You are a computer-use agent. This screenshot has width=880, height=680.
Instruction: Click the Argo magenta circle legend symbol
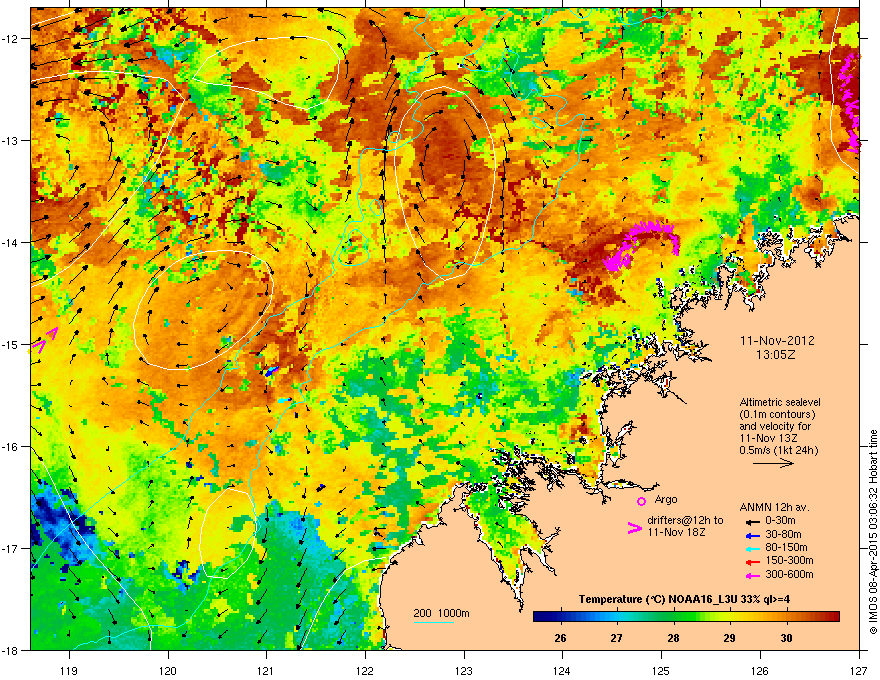point(641,501)
